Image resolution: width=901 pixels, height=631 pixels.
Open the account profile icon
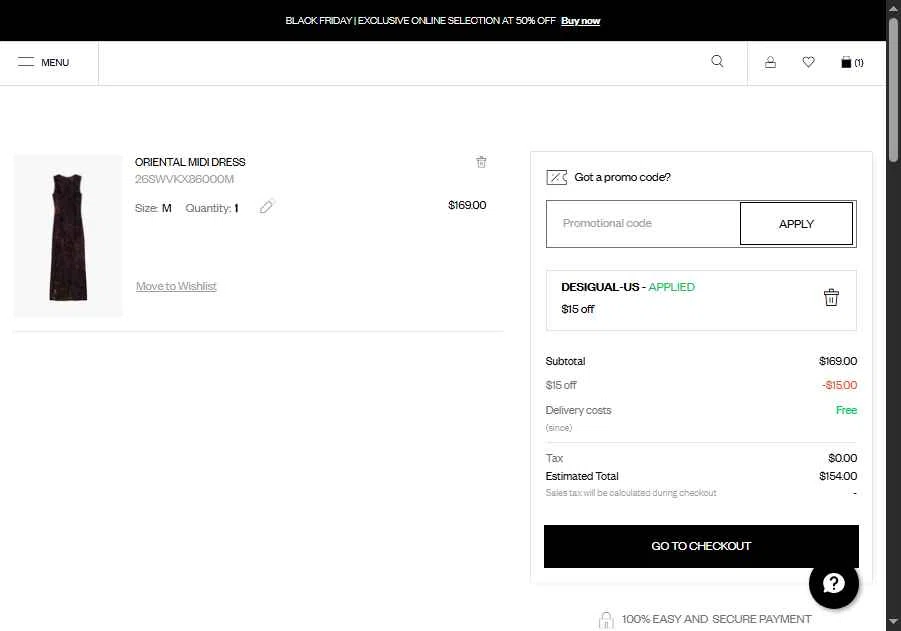[770, 62]
